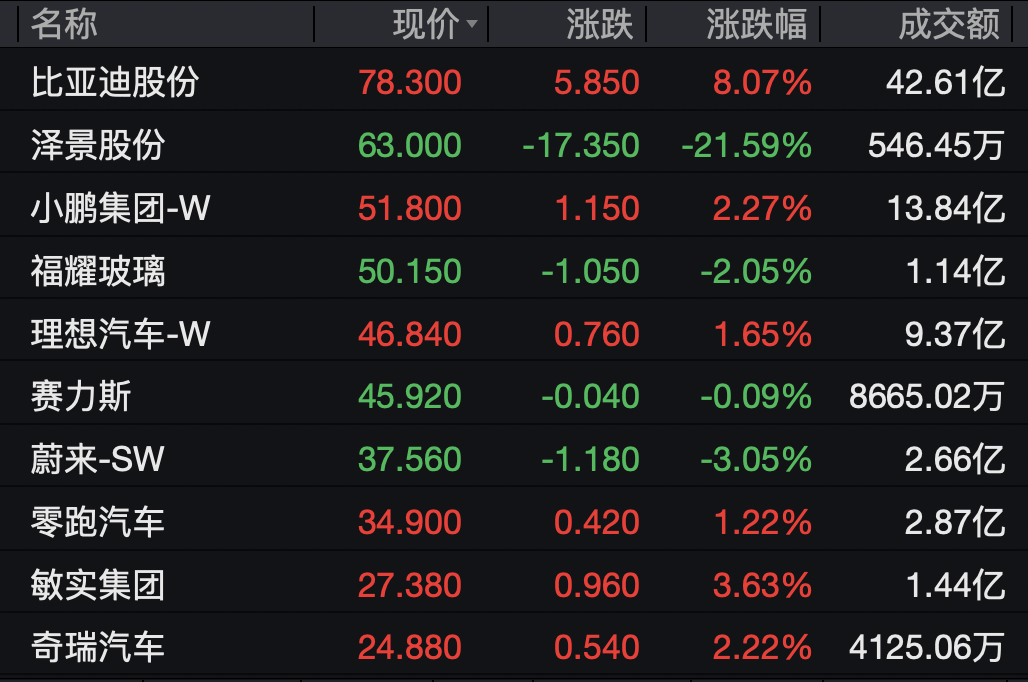Click the turnover 13.84亿
Screen dimensions: 1028x682
pyautogui.click(x=945, y=208)
